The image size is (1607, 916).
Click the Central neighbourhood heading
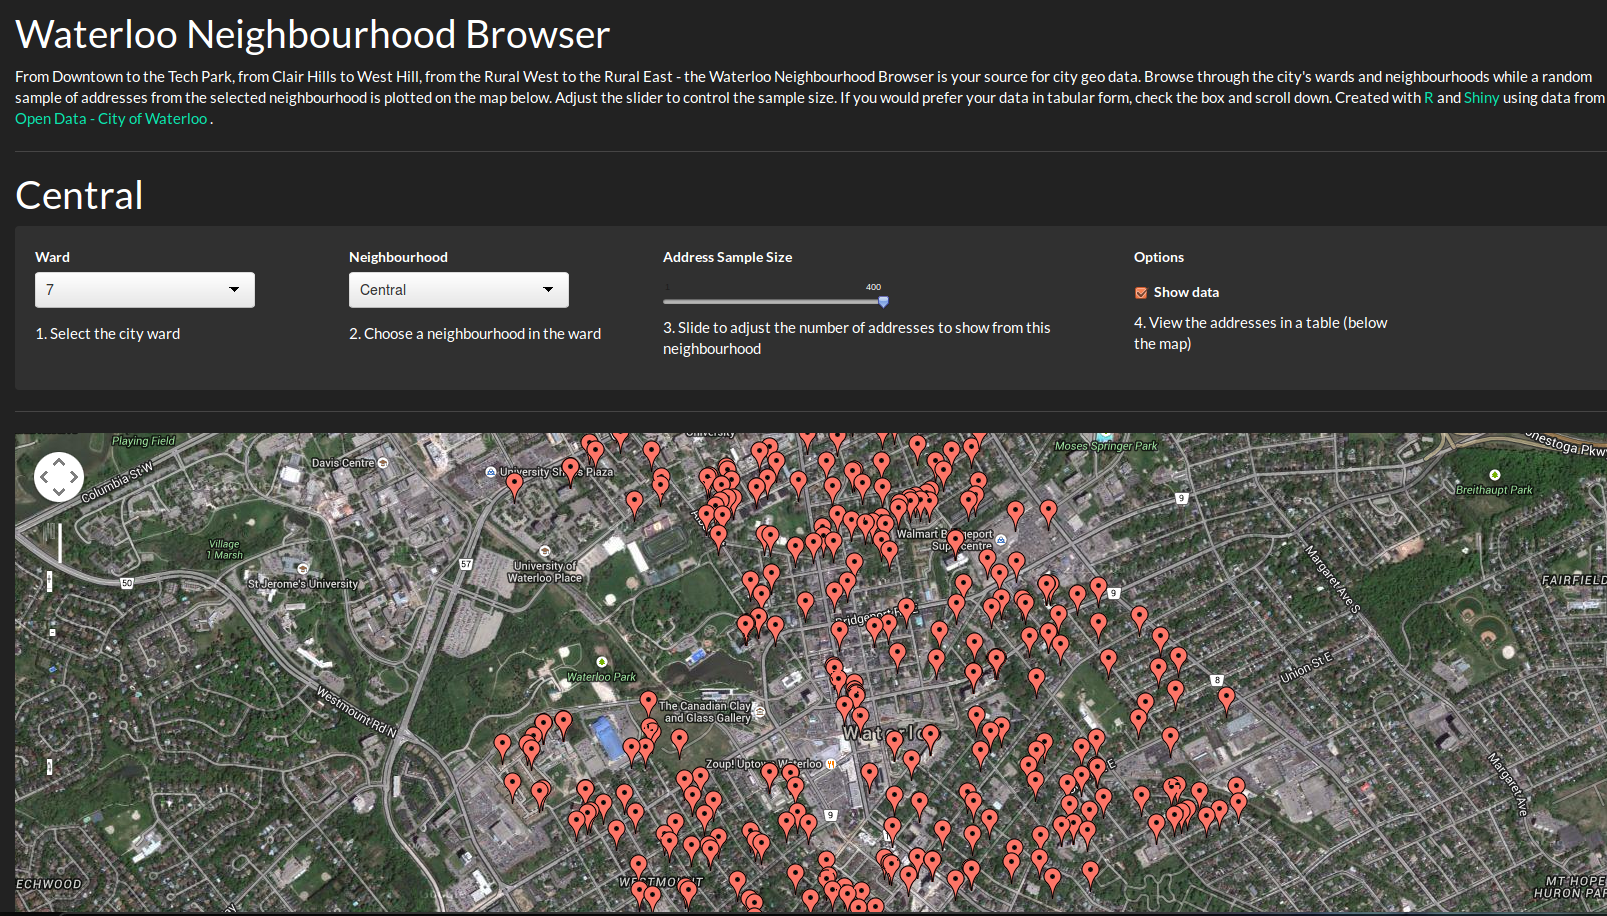click(x=79, y=196)
